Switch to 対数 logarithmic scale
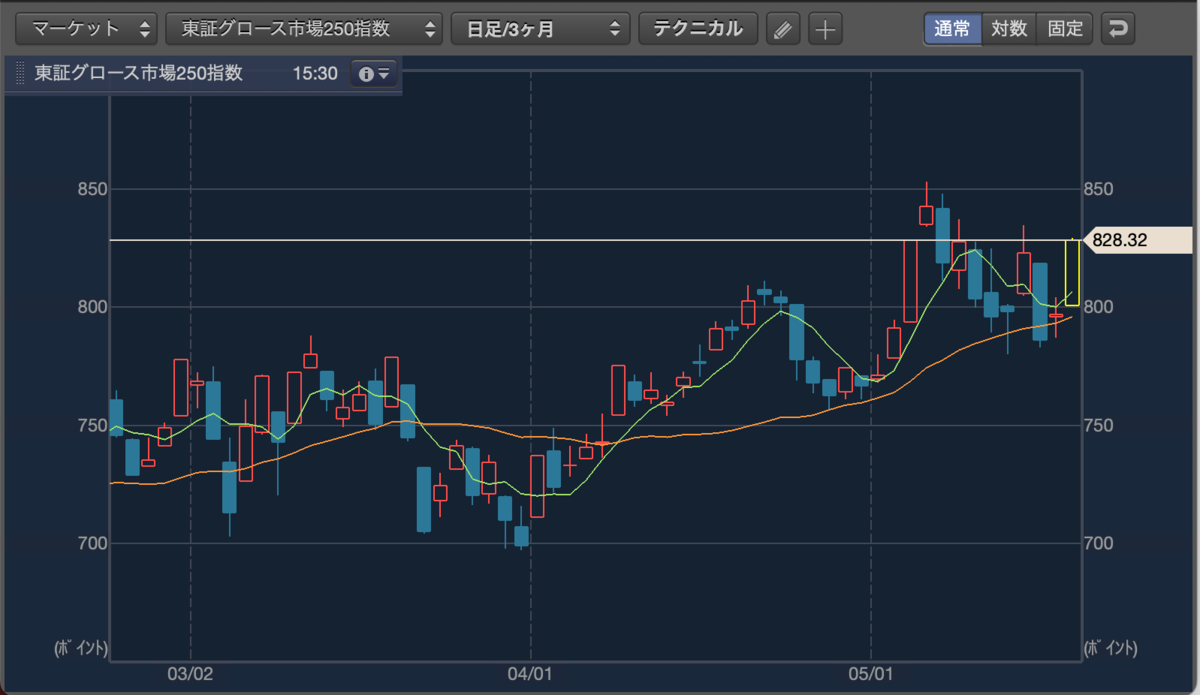Image resolution: width=1200 pixels, height=695 pixels. click(x=1009, y=28)
